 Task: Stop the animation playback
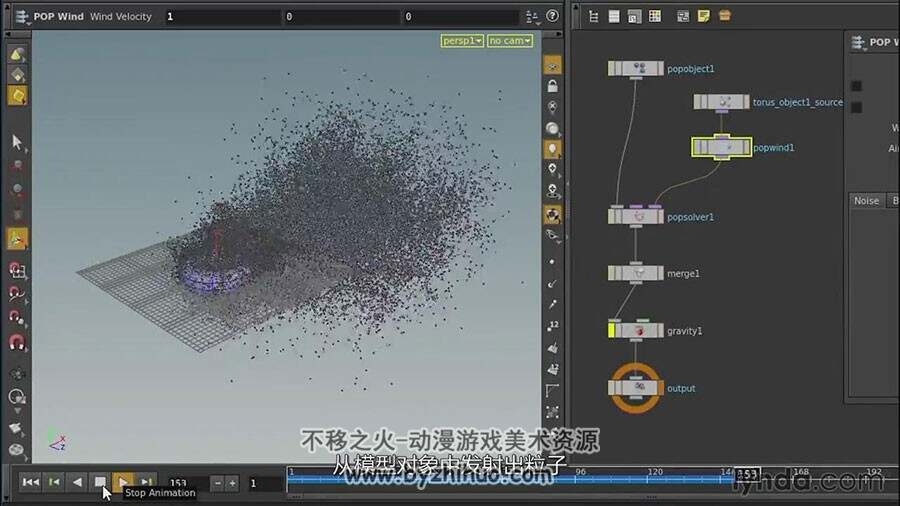pos(100,482)
